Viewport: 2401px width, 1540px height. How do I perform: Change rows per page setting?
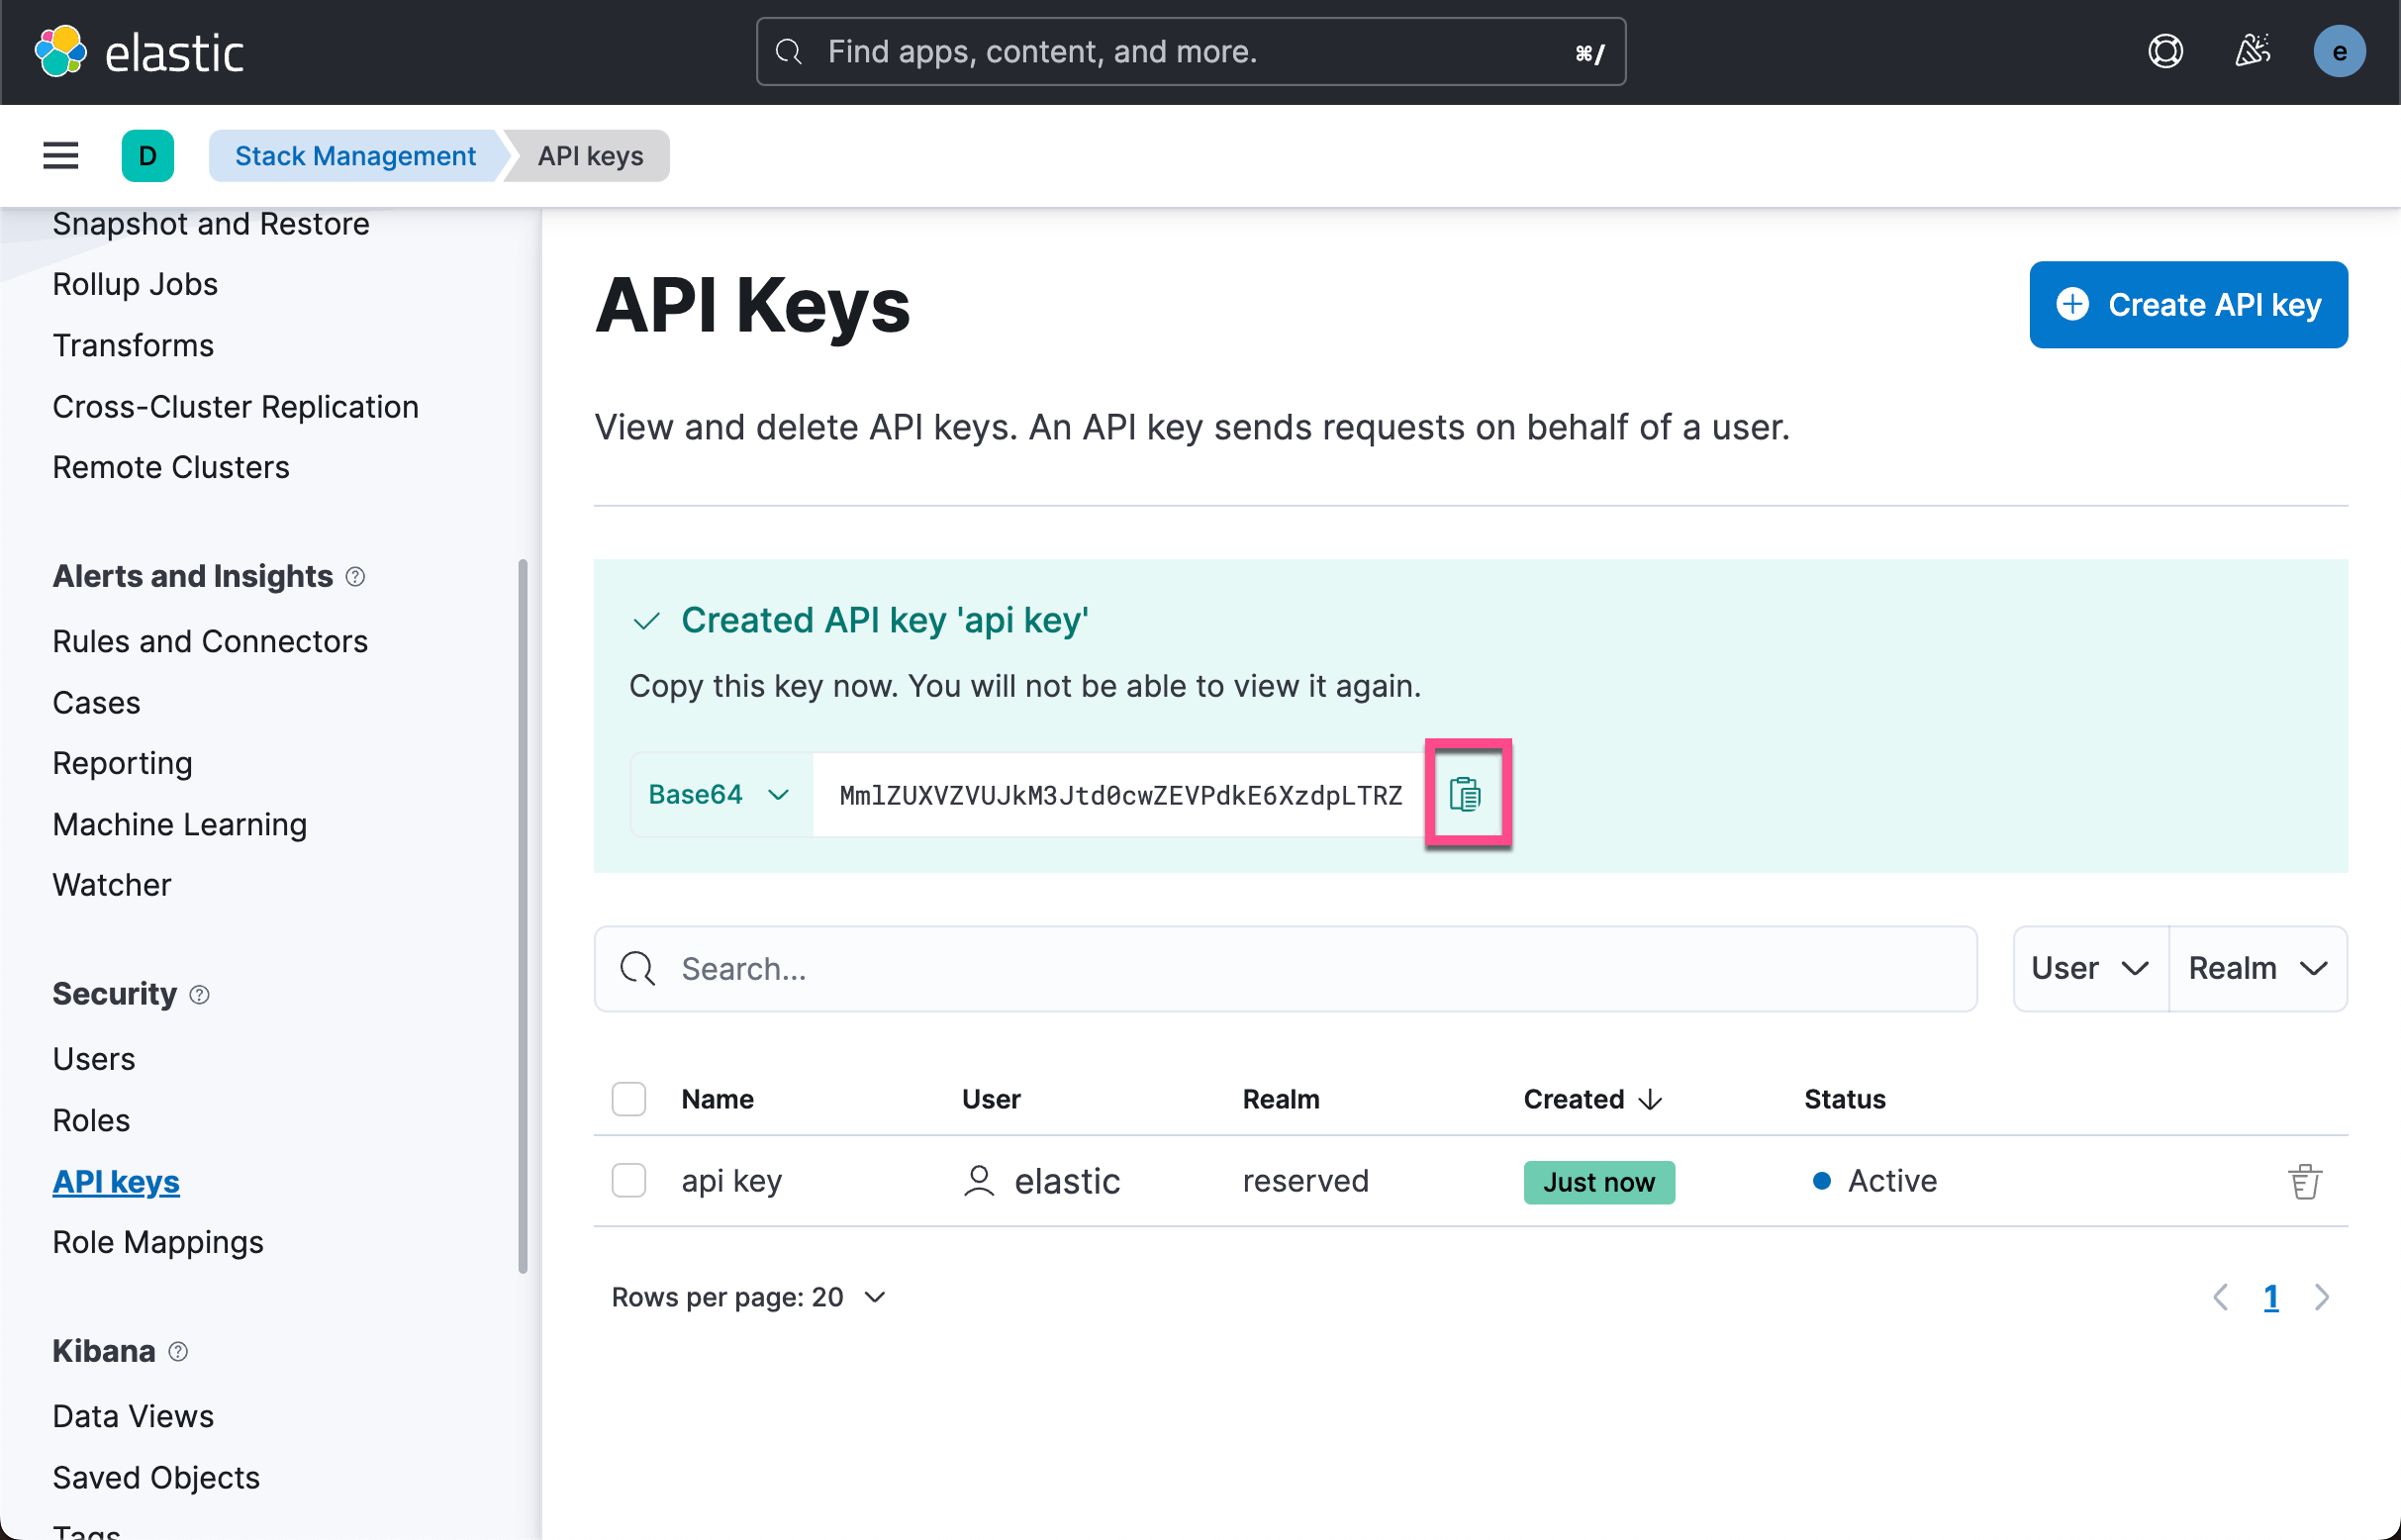(747, 1297)
